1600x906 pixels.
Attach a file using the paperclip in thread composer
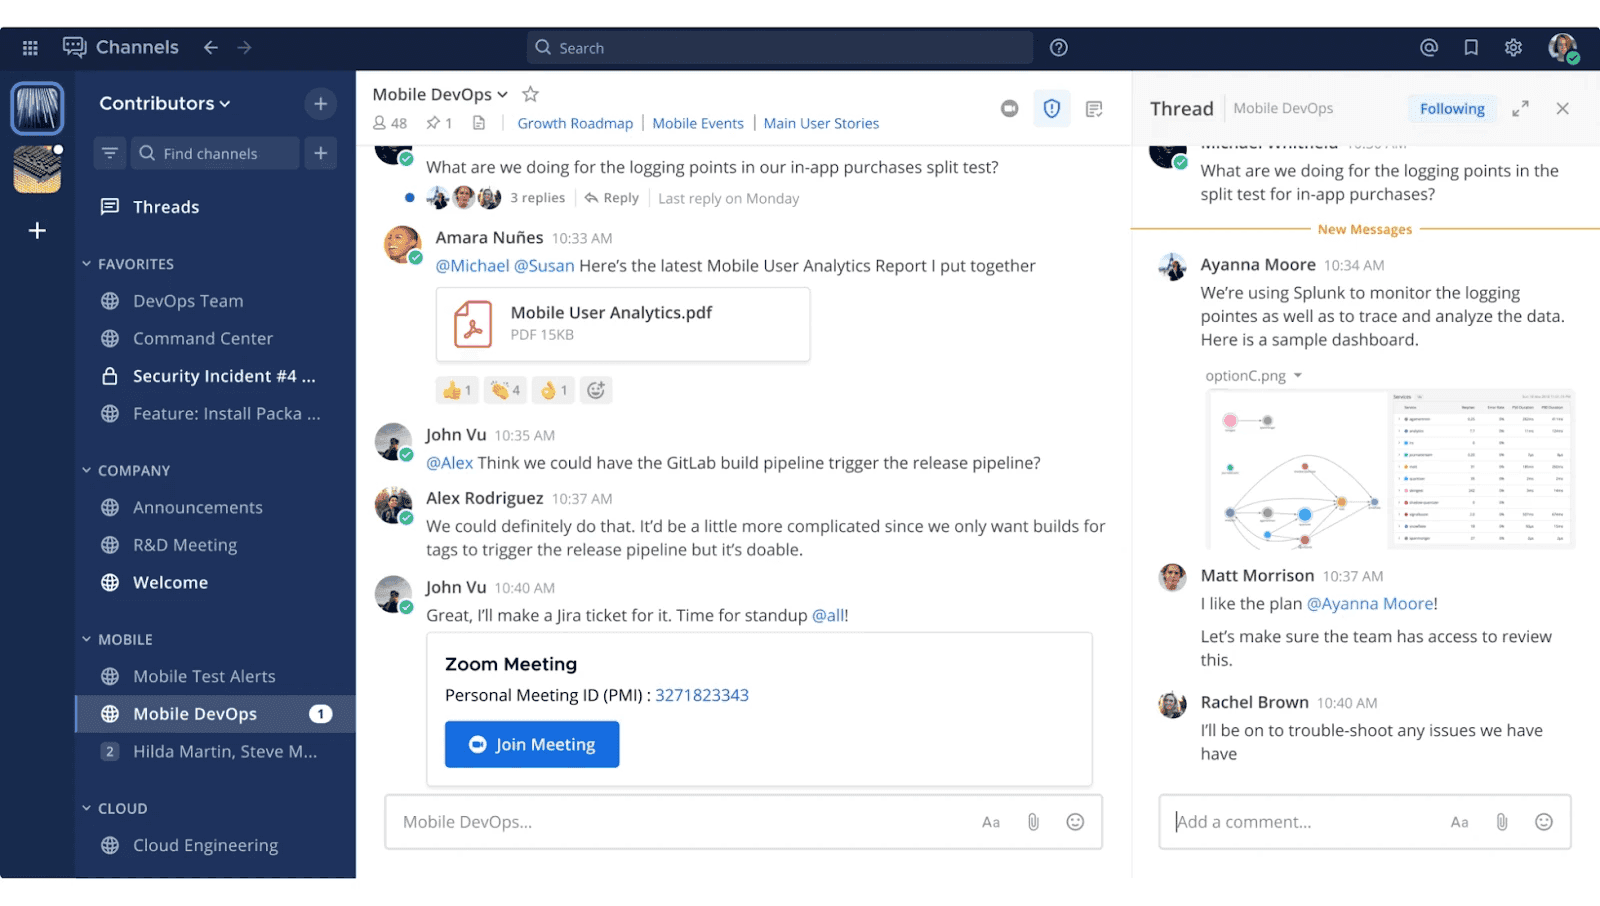tap(1500, 821)
